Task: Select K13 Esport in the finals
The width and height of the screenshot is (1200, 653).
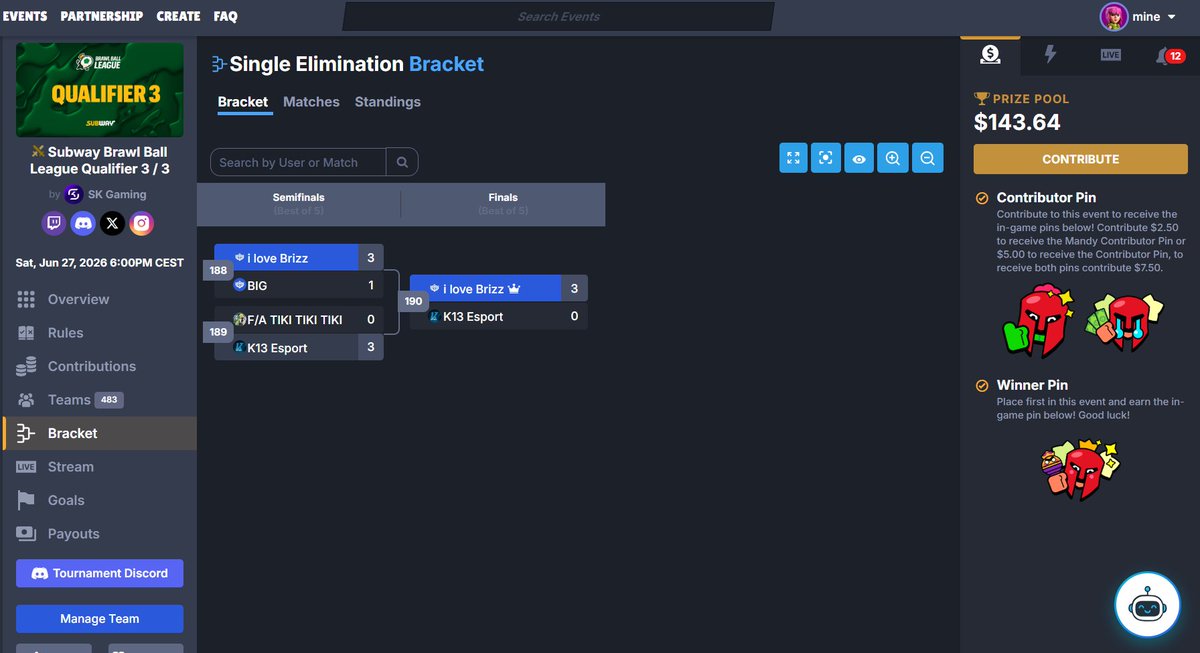Action: tap(499, 316)
